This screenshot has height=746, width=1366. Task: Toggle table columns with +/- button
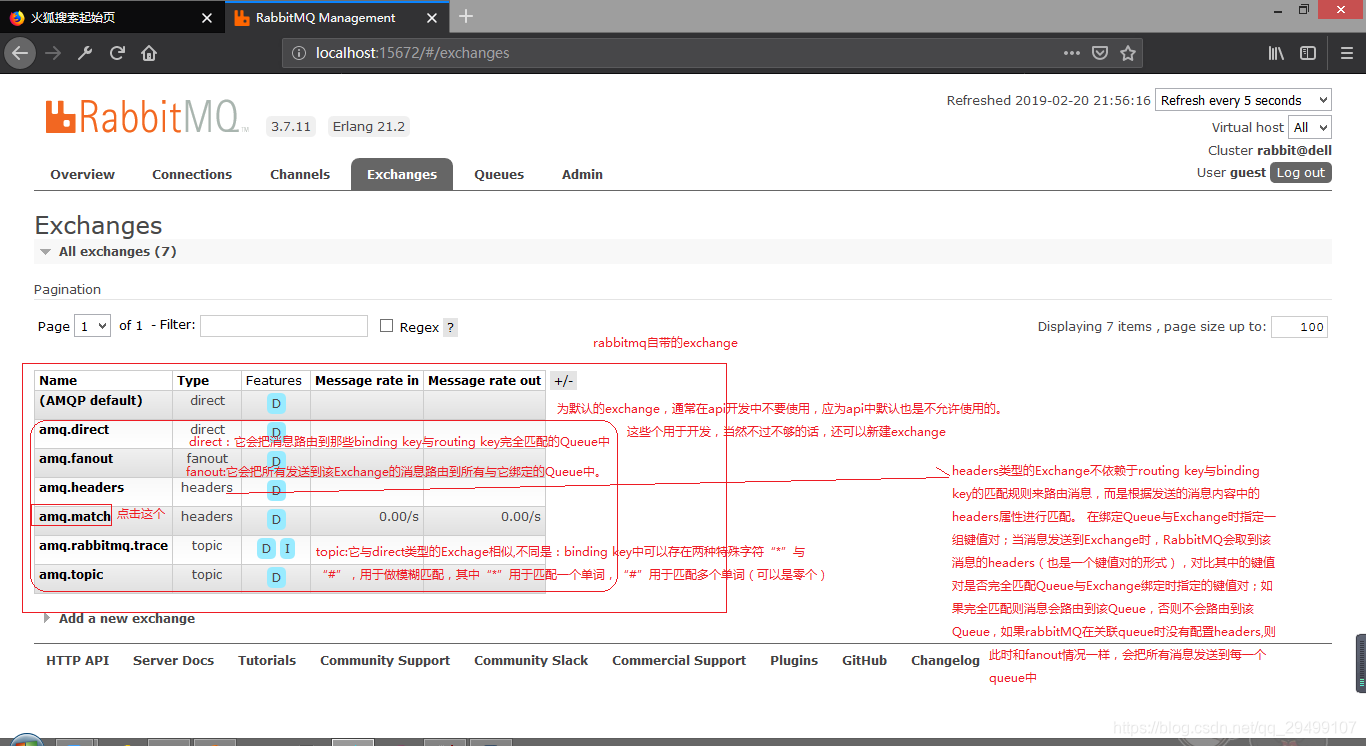(x=564, y=381)
